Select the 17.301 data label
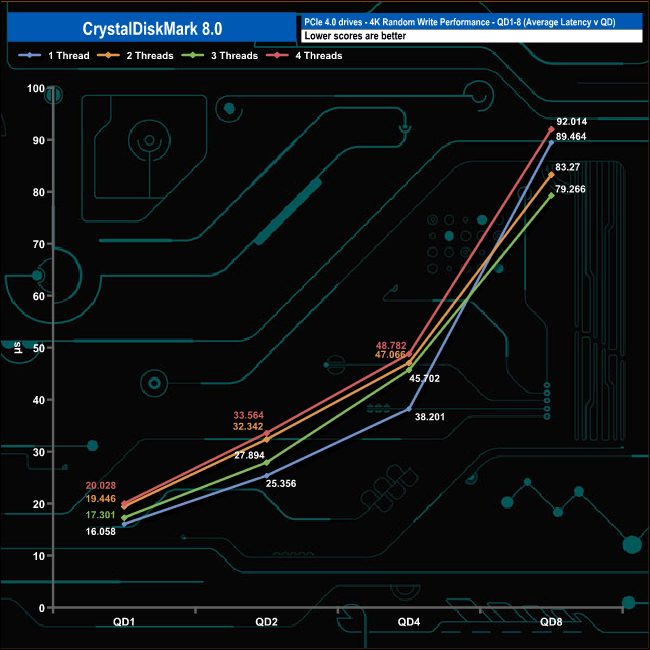Viewport: 650px width, 650px height. [x=100, y=515]
